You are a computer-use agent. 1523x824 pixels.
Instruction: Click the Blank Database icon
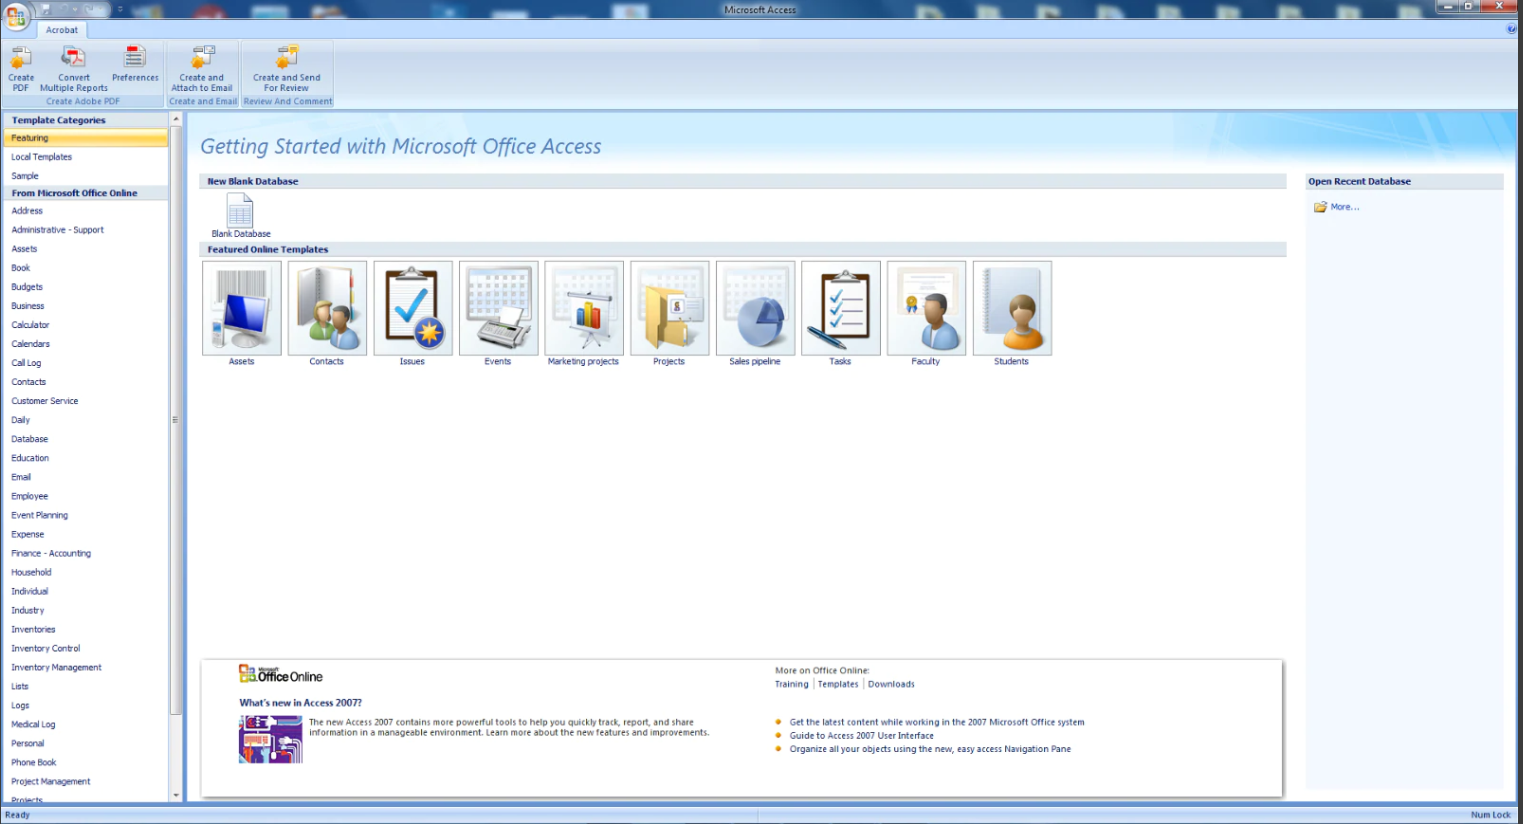pyautogui.click(x=240, y=211)
